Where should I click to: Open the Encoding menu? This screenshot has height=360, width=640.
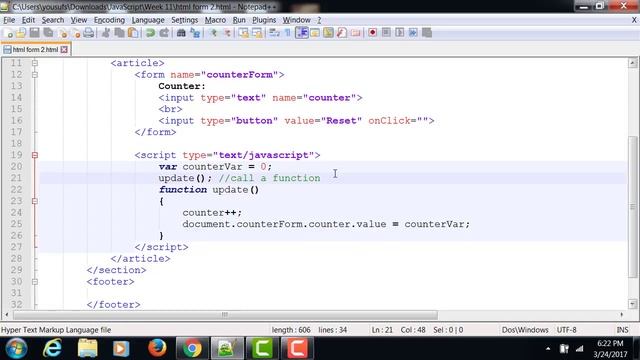click(x=109, y=20)
